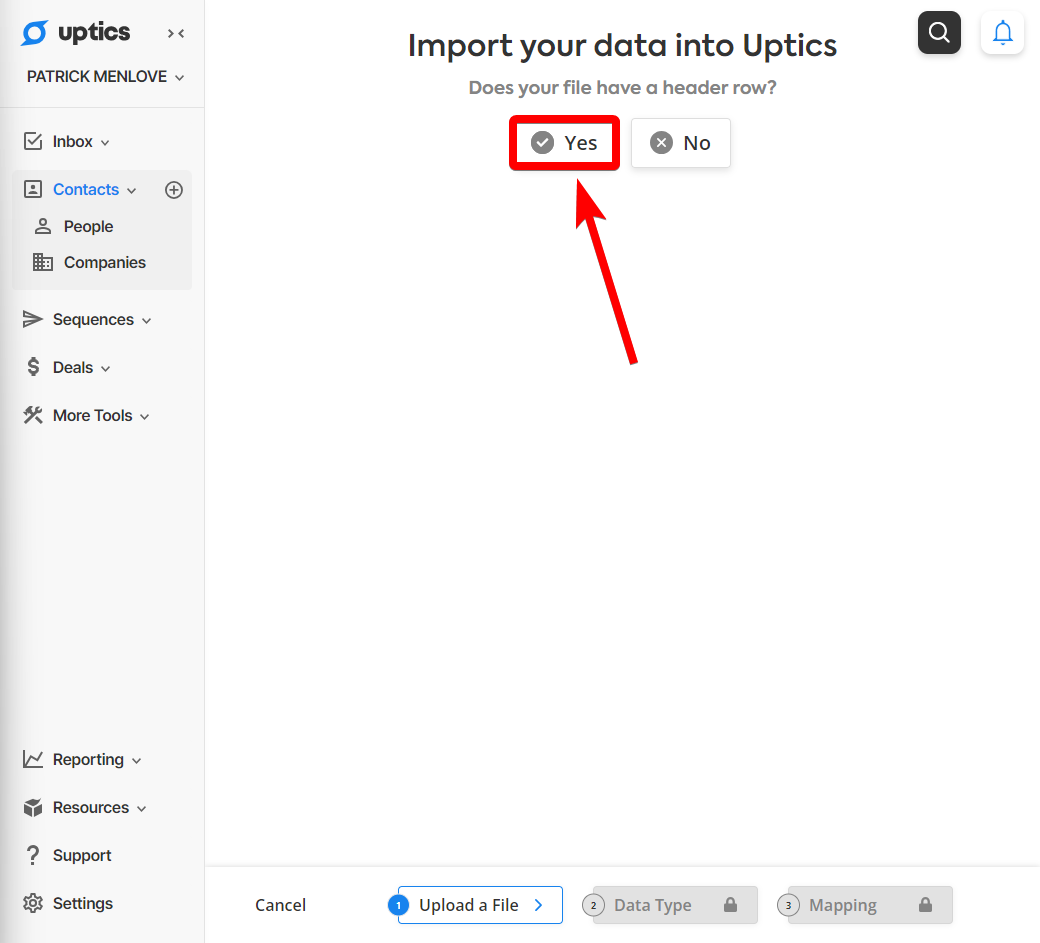Collapse the sidebar with the arrows icon
Screen dimensions: 1040x943
tap(176, 33)
